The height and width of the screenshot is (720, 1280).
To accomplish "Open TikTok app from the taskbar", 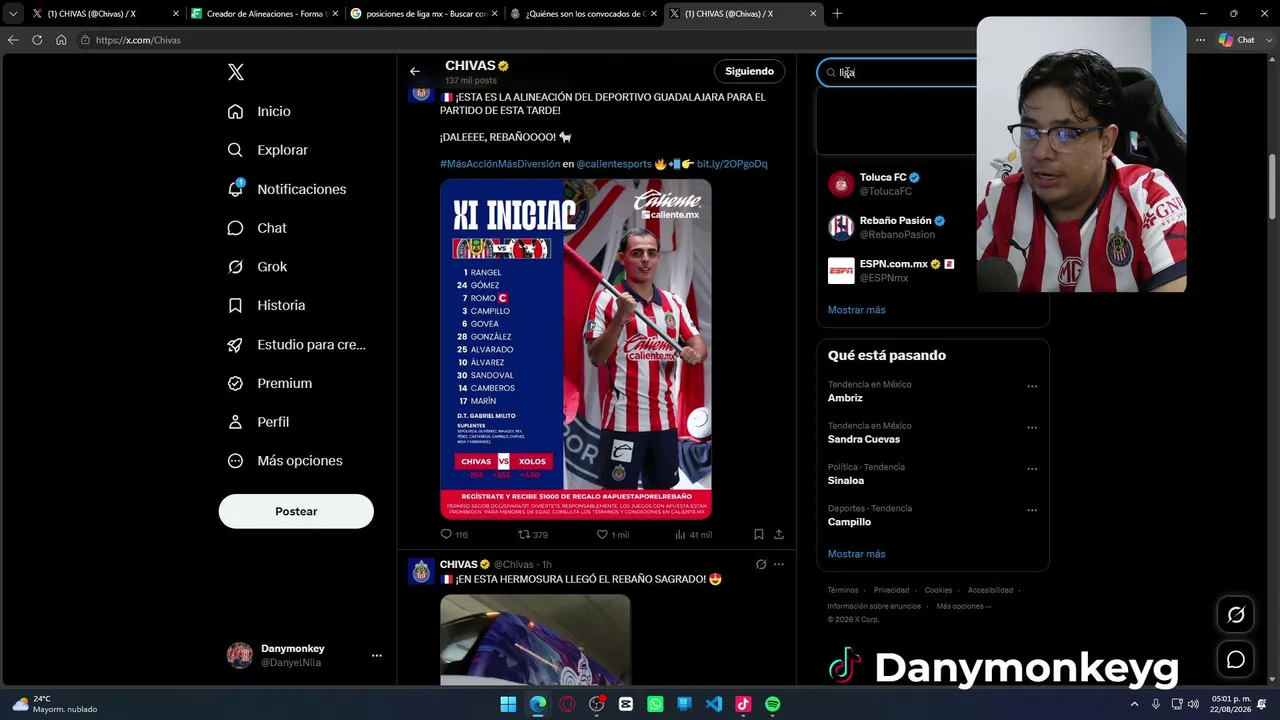I will [743, 704].
